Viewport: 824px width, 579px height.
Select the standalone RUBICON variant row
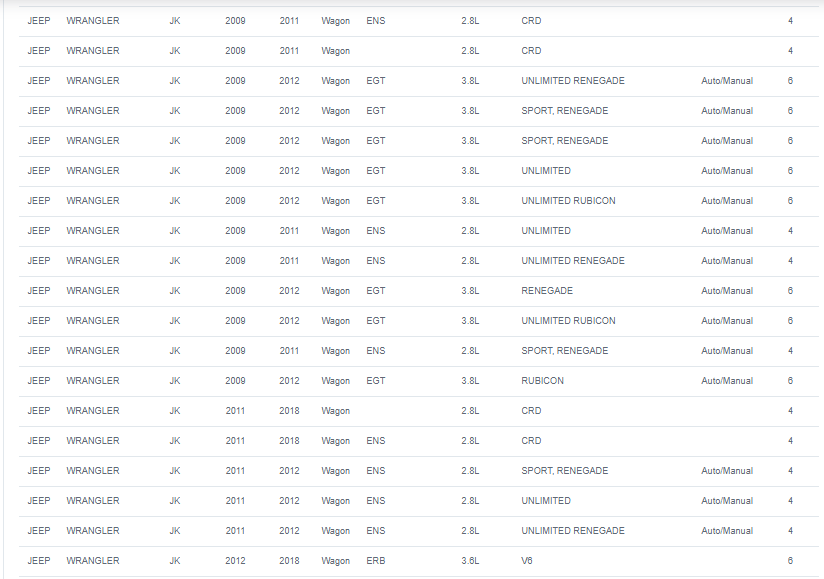418,381
